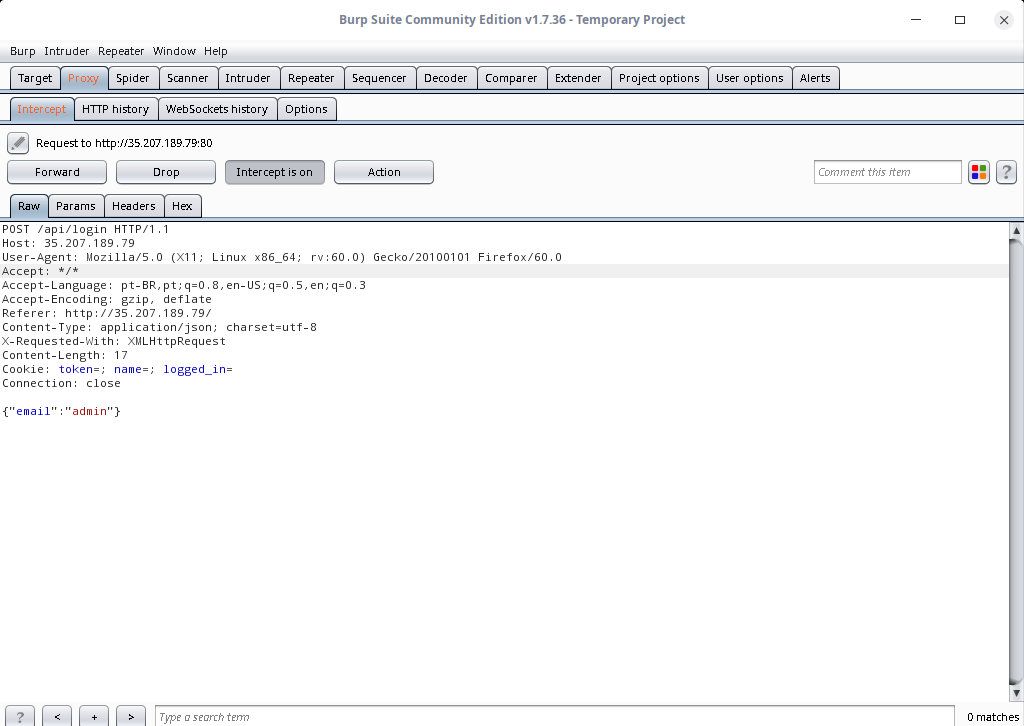Click the search help question mark icon
The width and height of the screenshot is (1024, 726).
(x=19, y=716)
